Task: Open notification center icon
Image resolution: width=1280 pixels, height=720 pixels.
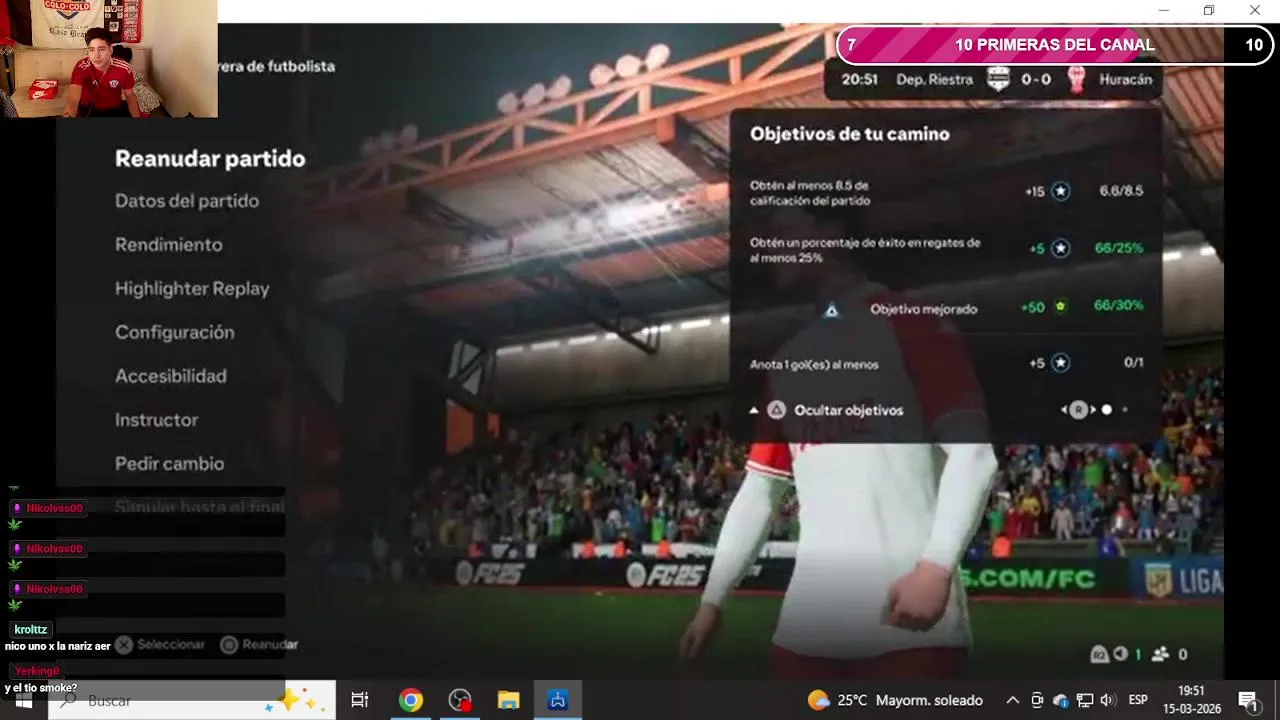Action: point(1248,700)
